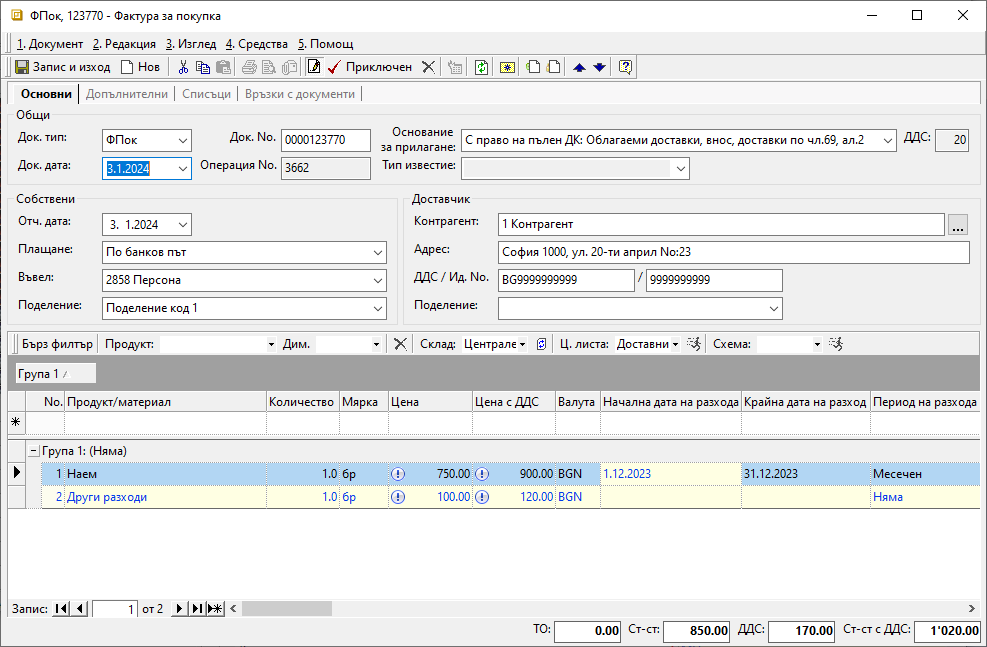
Task: Click the green refresh icon in toolbar
Action: [x=482, y=67]
